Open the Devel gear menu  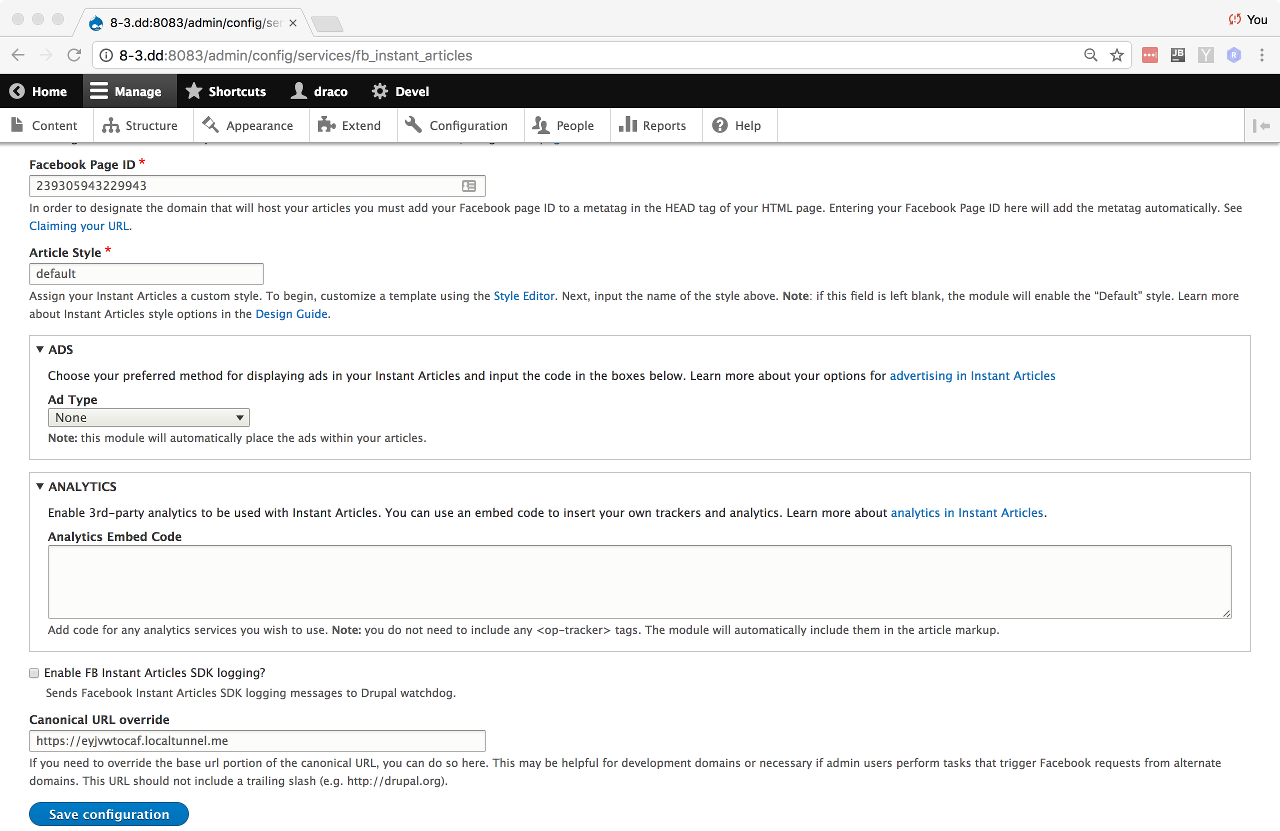tap(400, 91)
